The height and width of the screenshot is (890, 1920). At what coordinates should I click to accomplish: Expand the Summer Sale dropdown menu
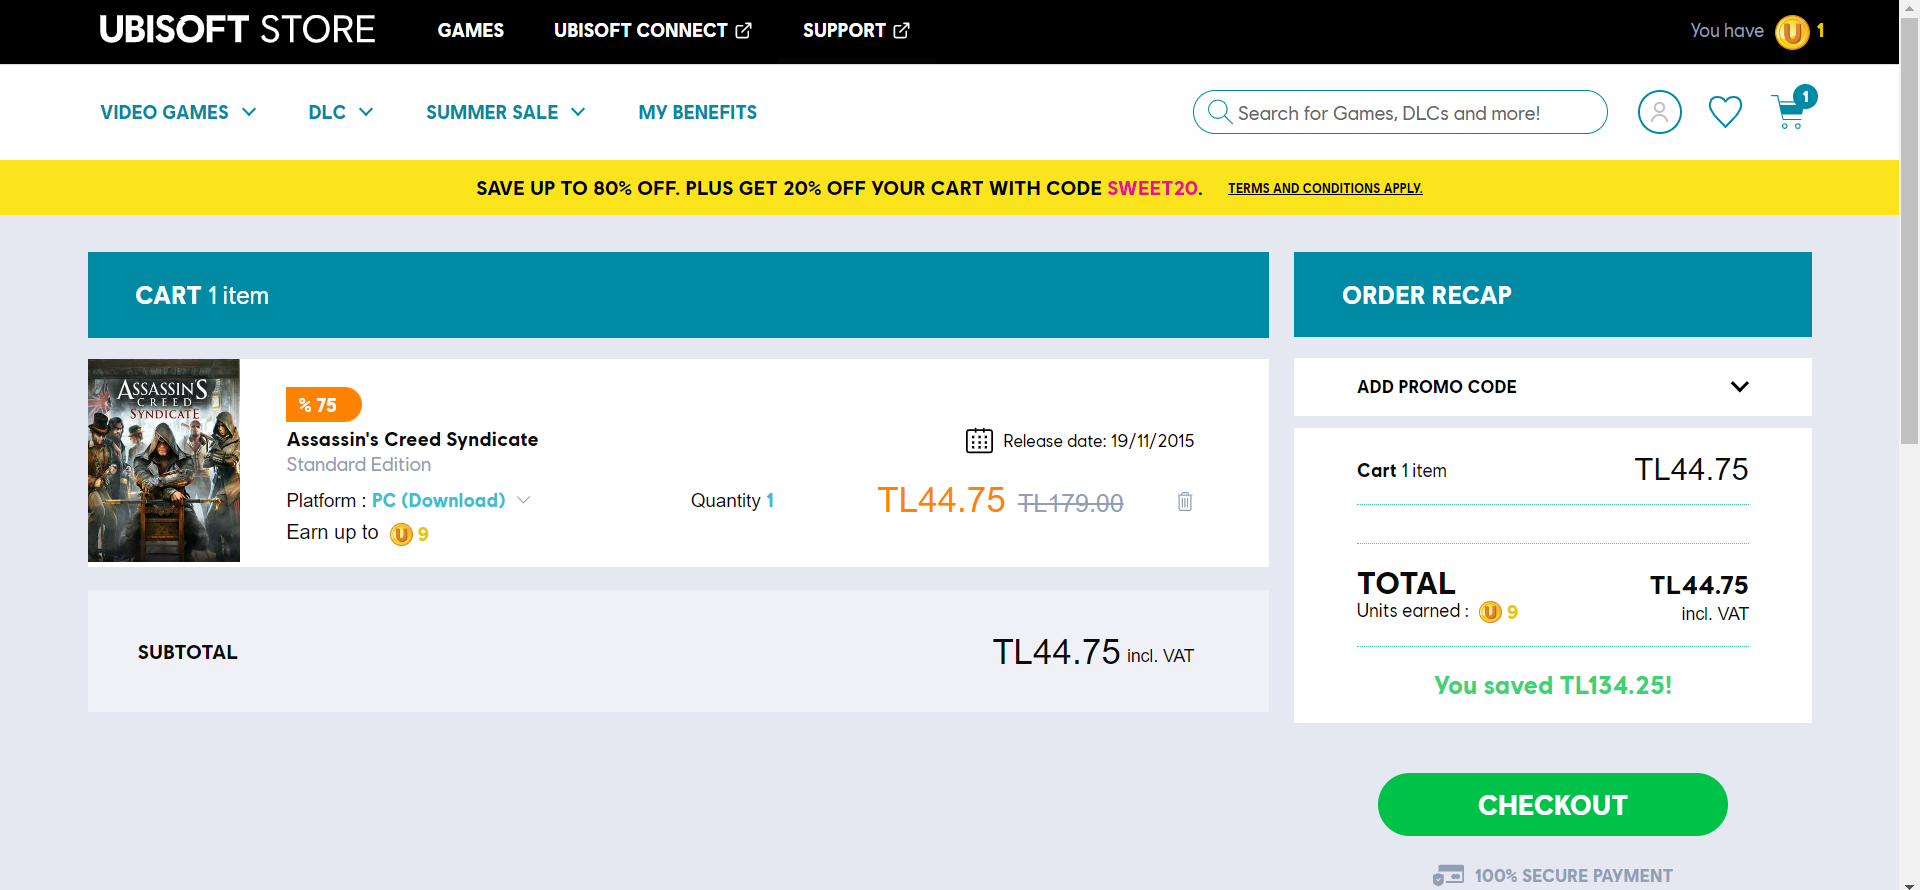coord(506,112)
